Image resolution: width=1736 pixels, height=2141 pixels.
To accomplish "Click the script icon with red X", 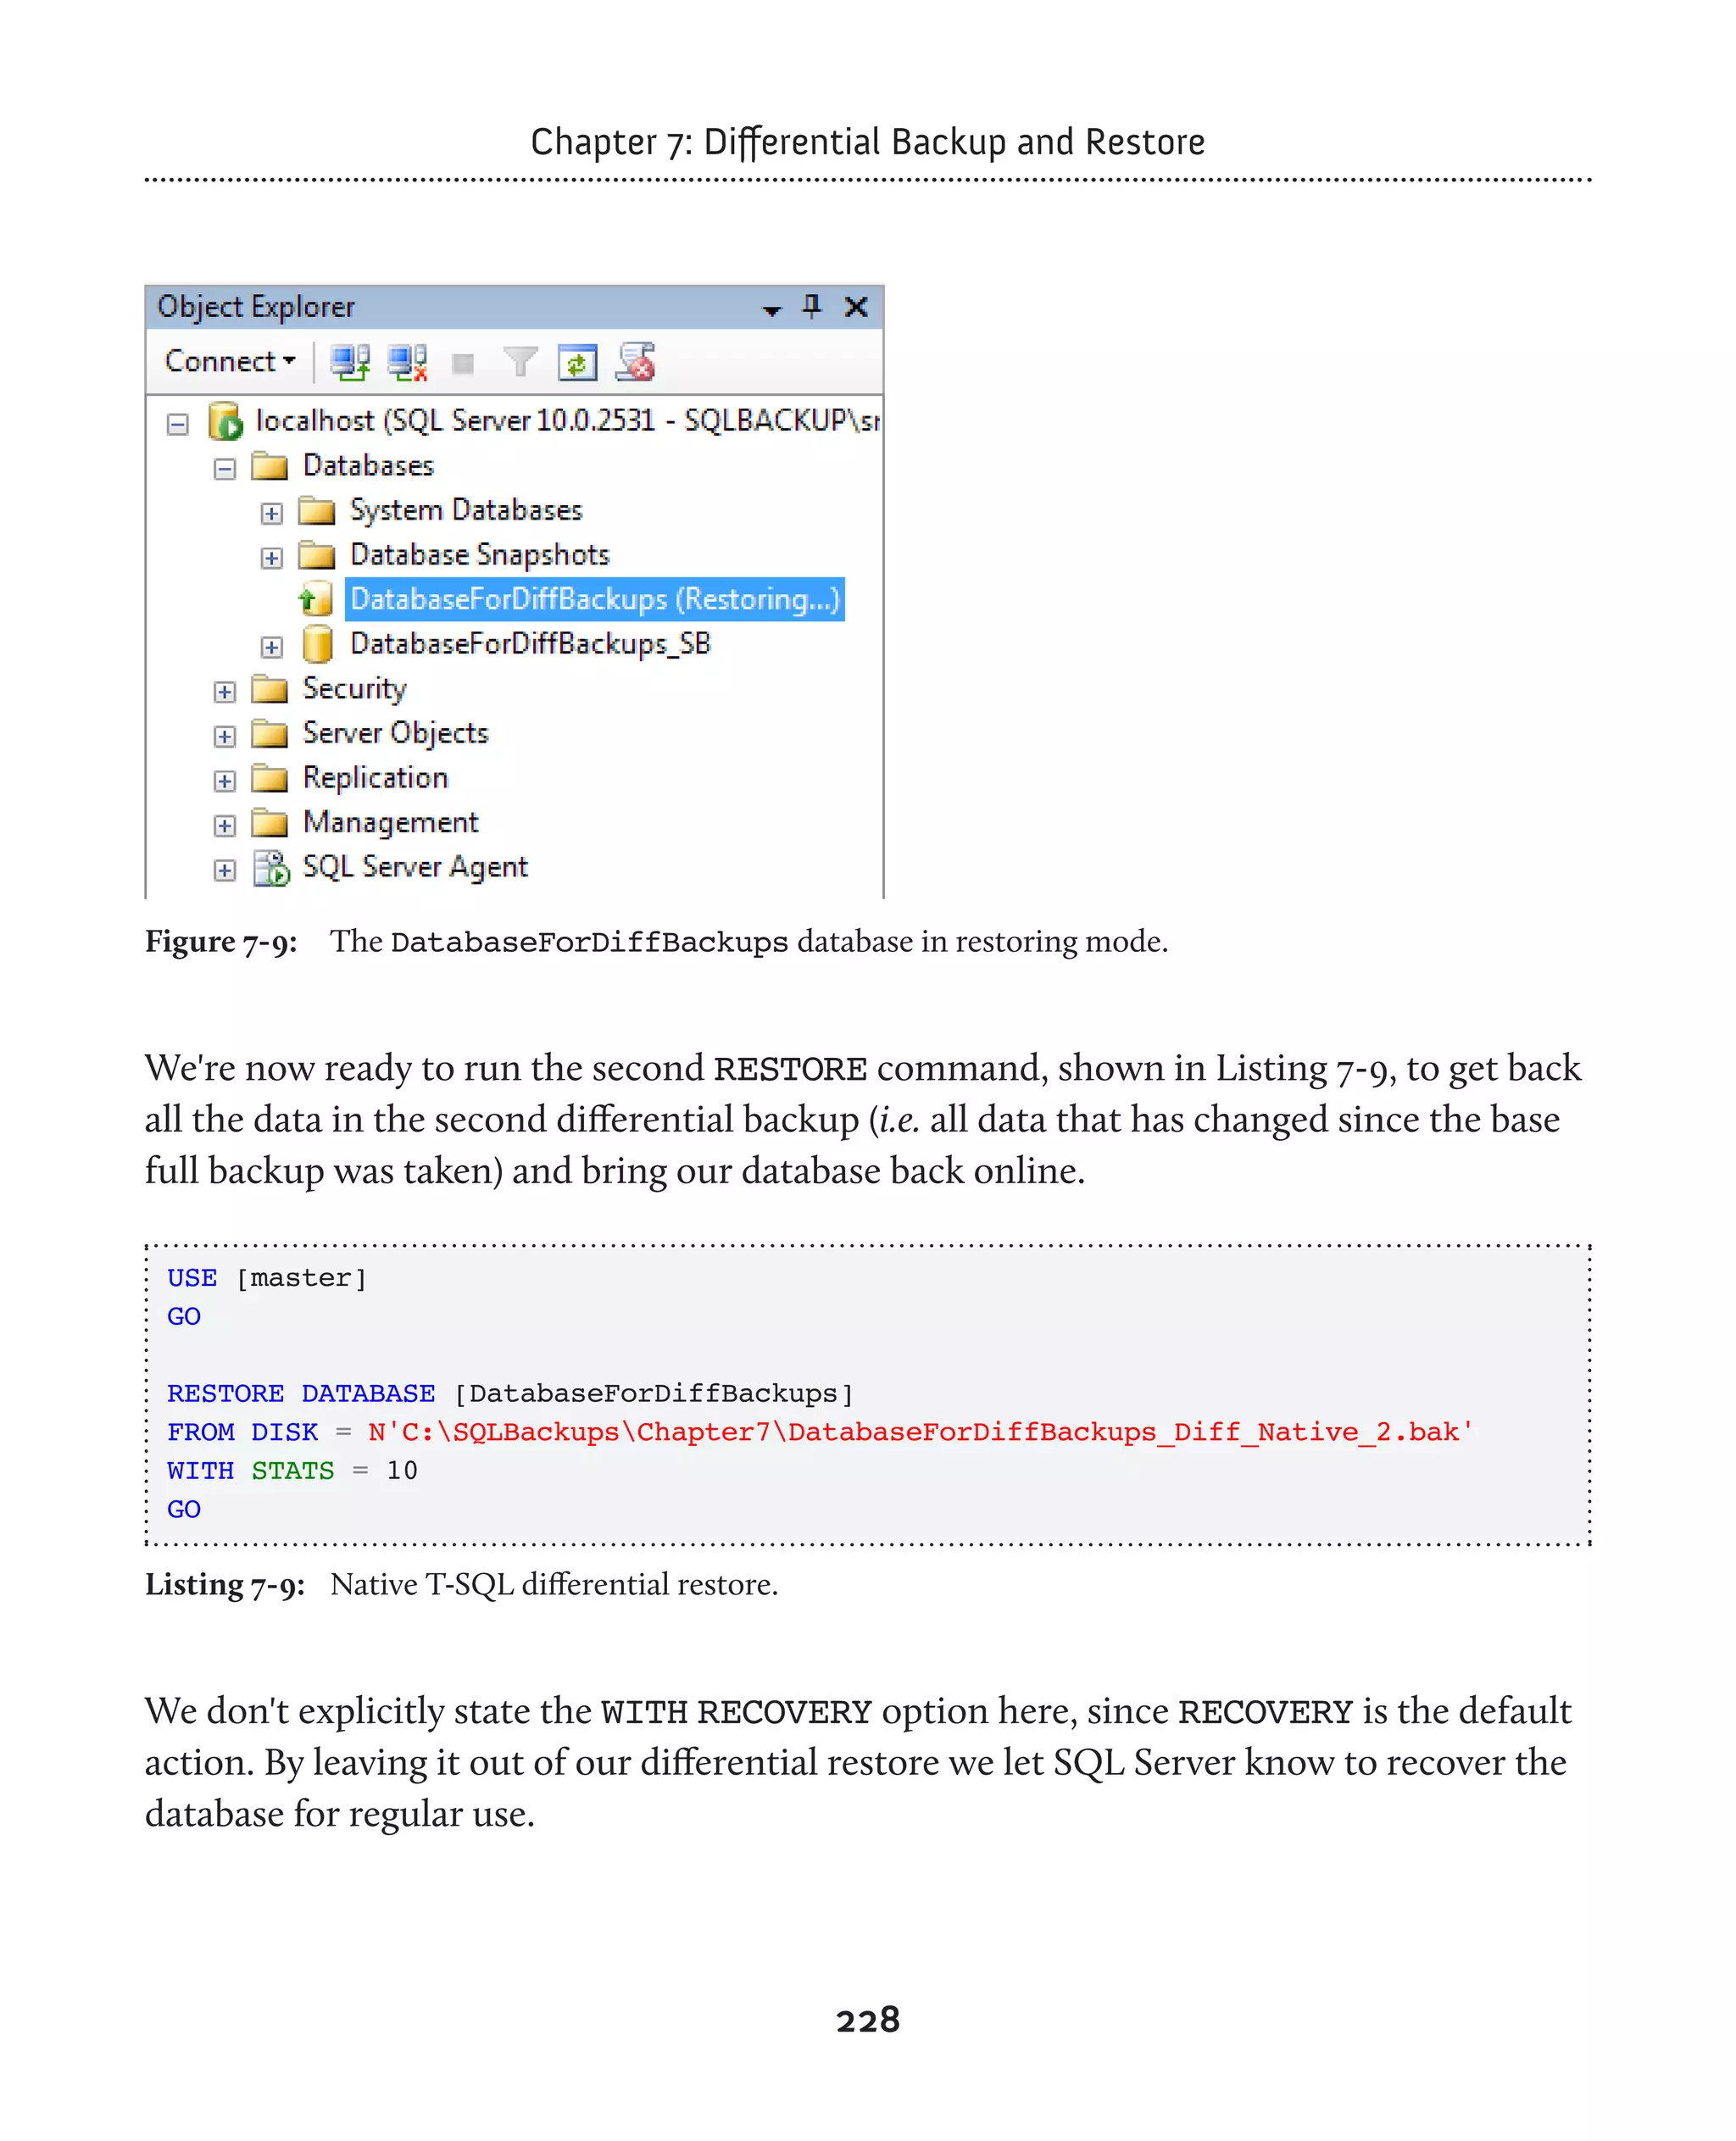I will [x=635, y=362].
